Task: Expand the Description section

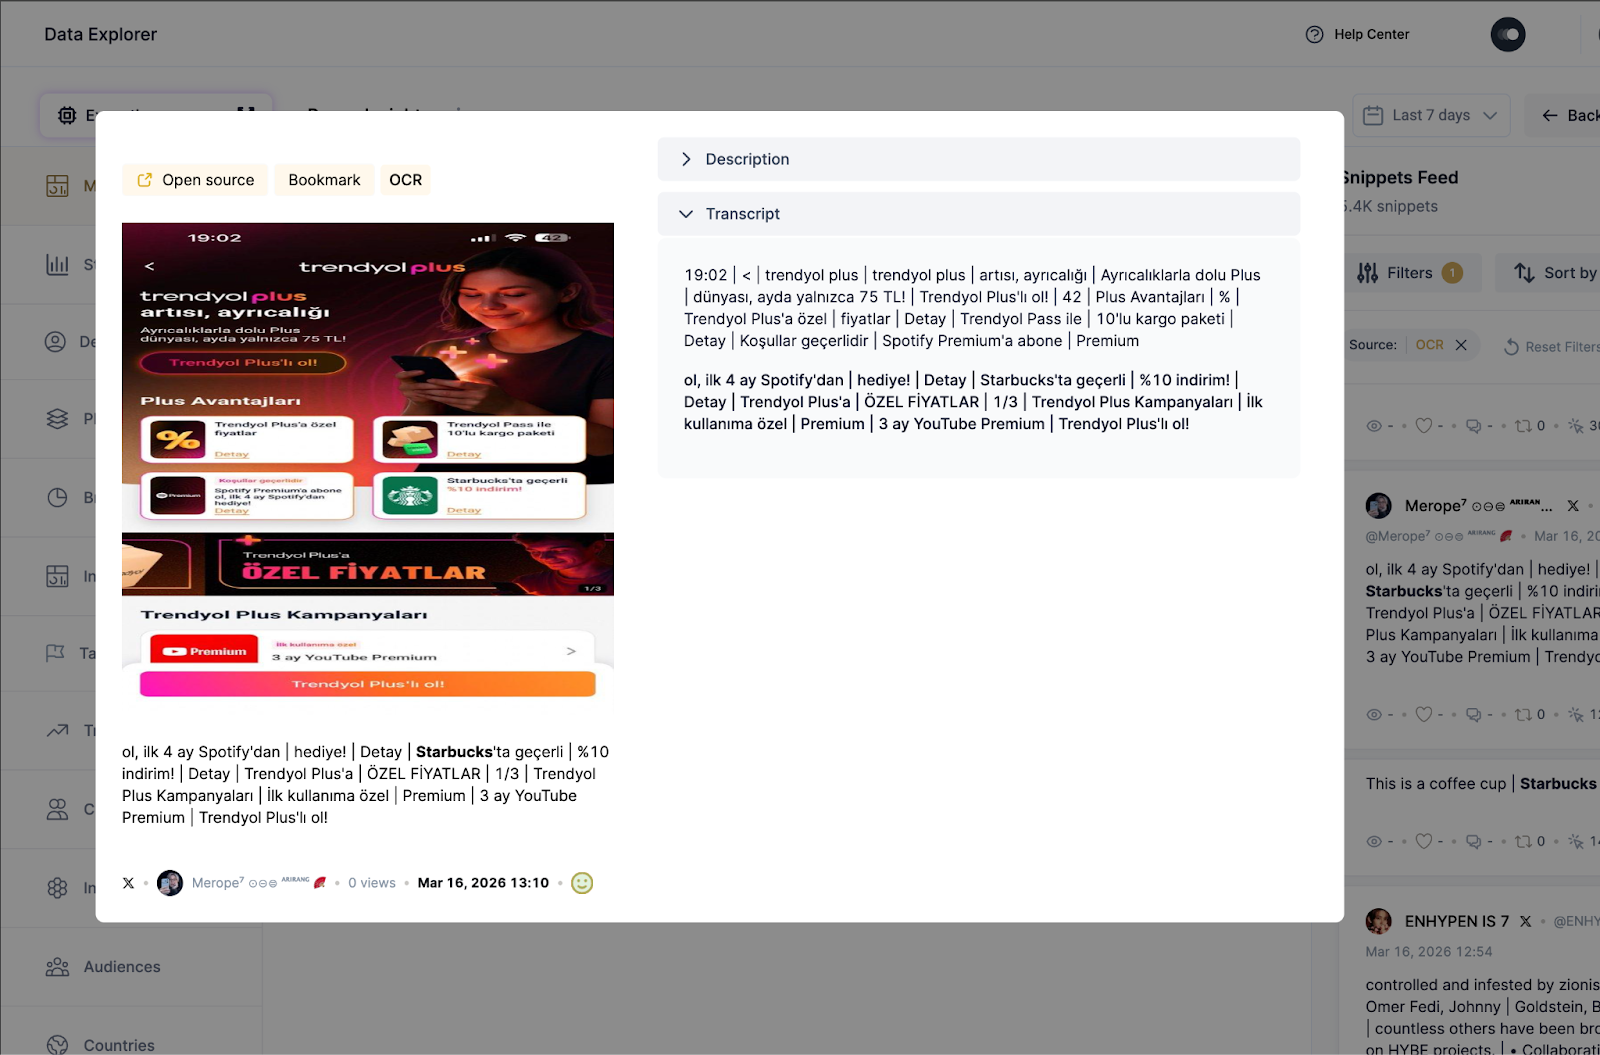Action: tap(978, 159)
